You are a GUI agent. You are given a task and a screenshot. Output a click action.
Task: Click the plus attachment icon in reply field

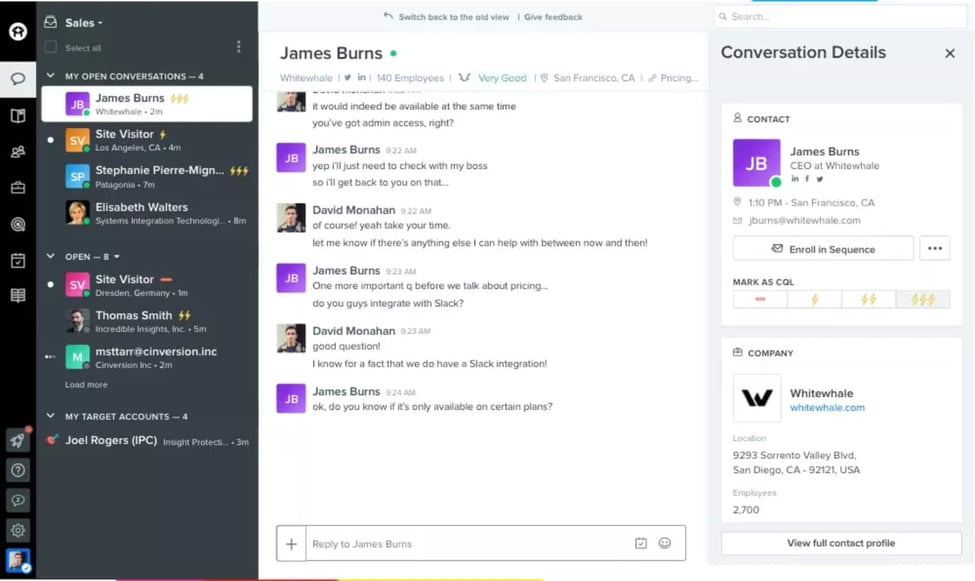tap(291, 543)
